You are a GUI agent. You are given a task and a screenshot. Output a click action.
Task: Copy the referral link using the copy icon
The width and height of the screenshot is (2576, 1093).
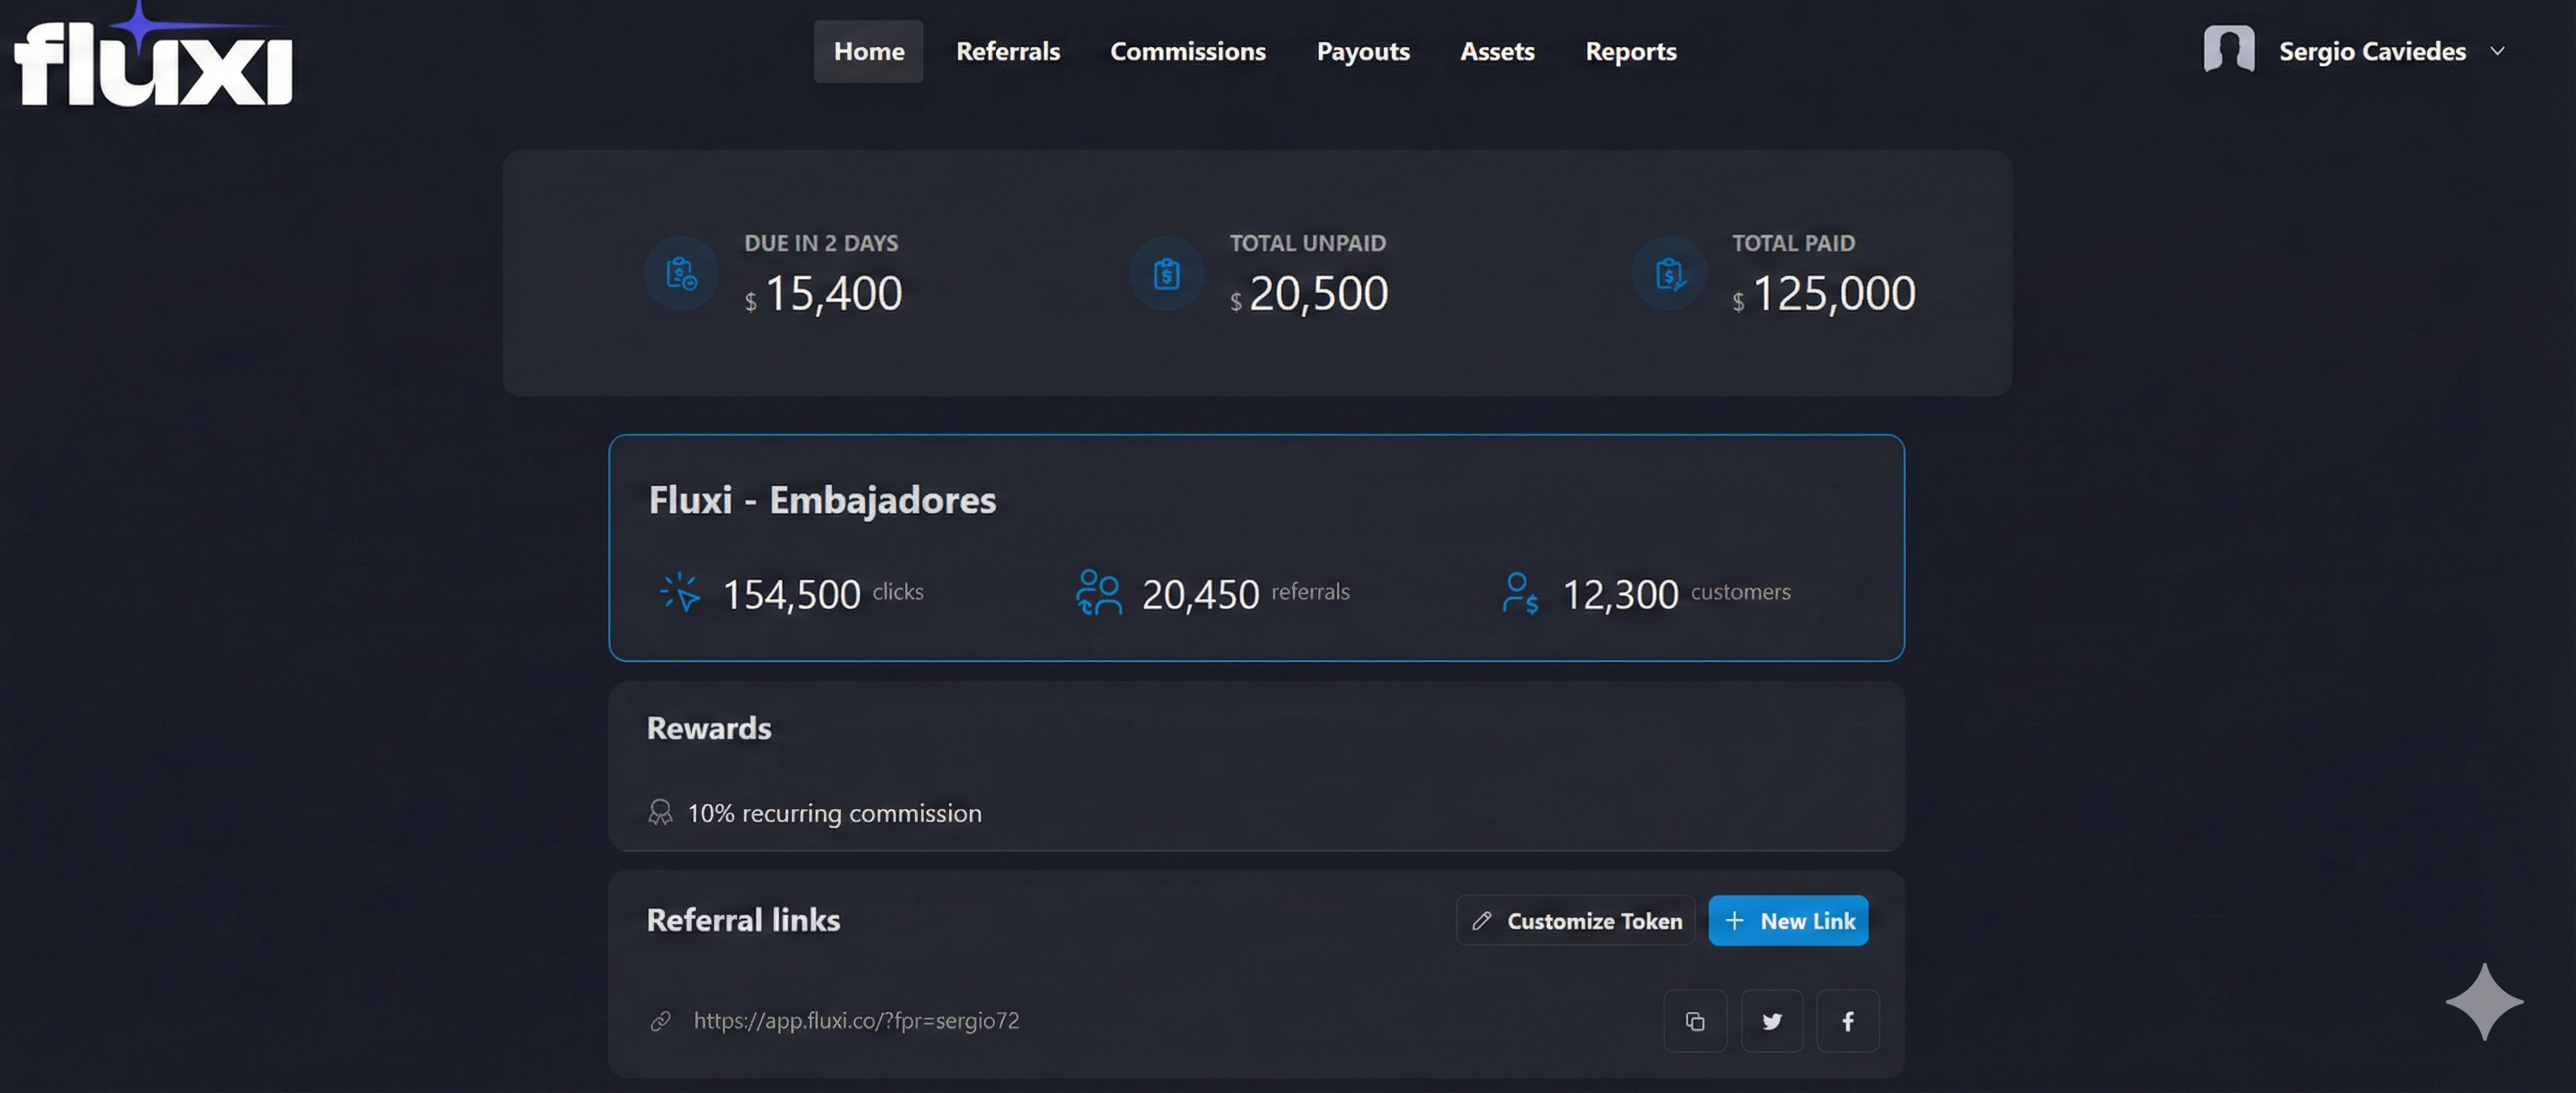pos(1695,1021)
